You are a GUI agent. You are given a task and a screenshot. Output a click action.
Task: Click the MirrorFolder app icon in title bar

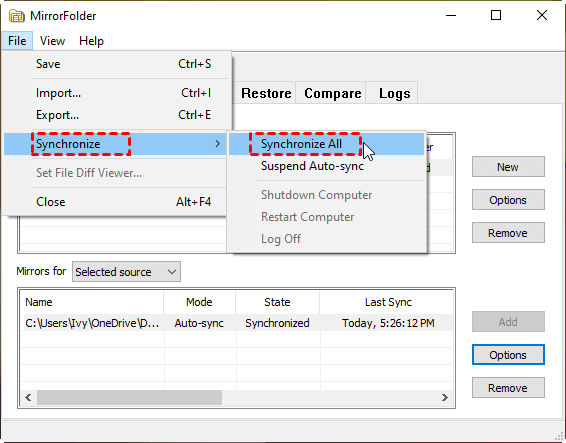click(17, 16)
